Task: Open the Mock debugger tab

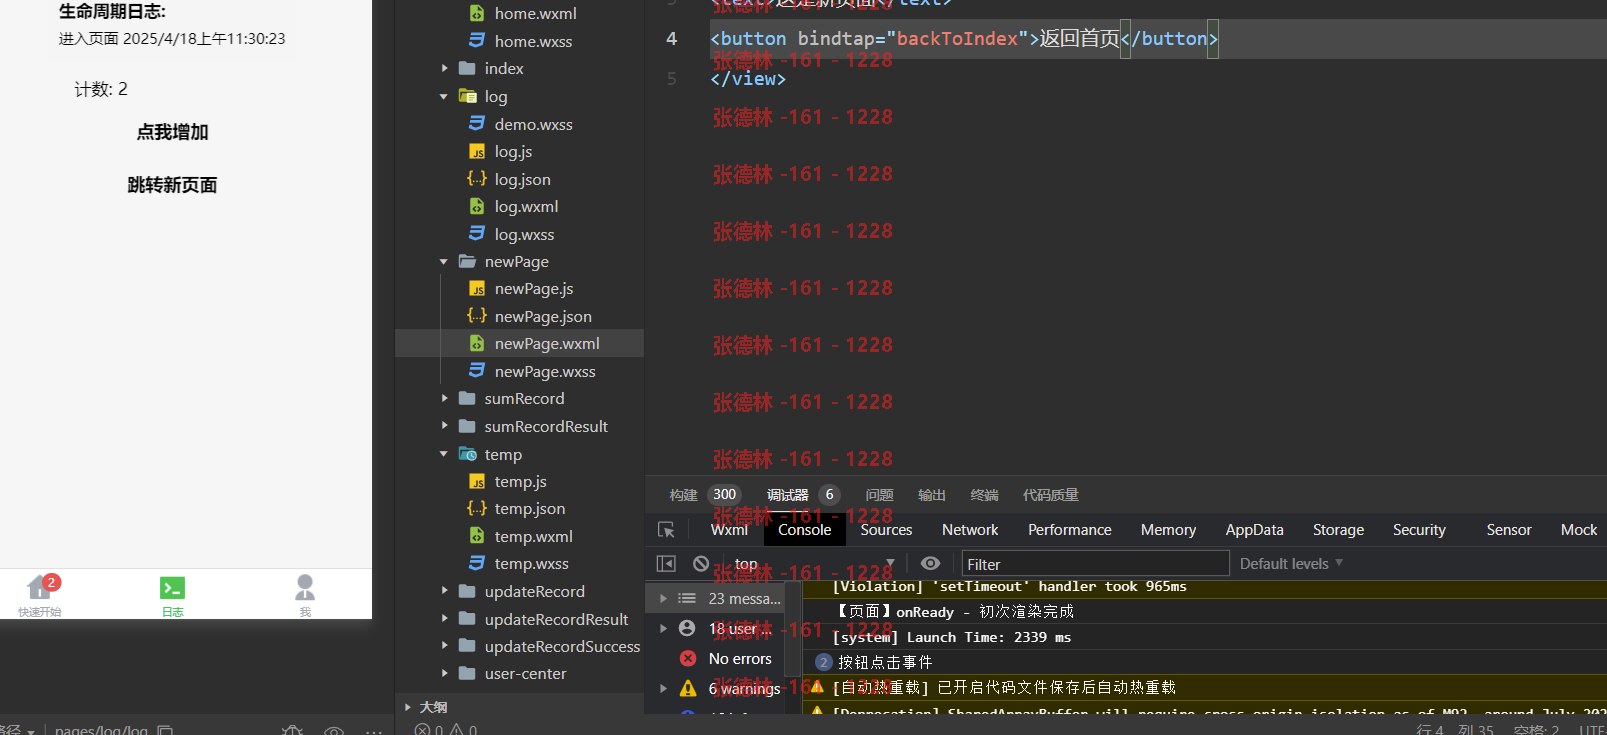Action: [x=1579, y=530]
